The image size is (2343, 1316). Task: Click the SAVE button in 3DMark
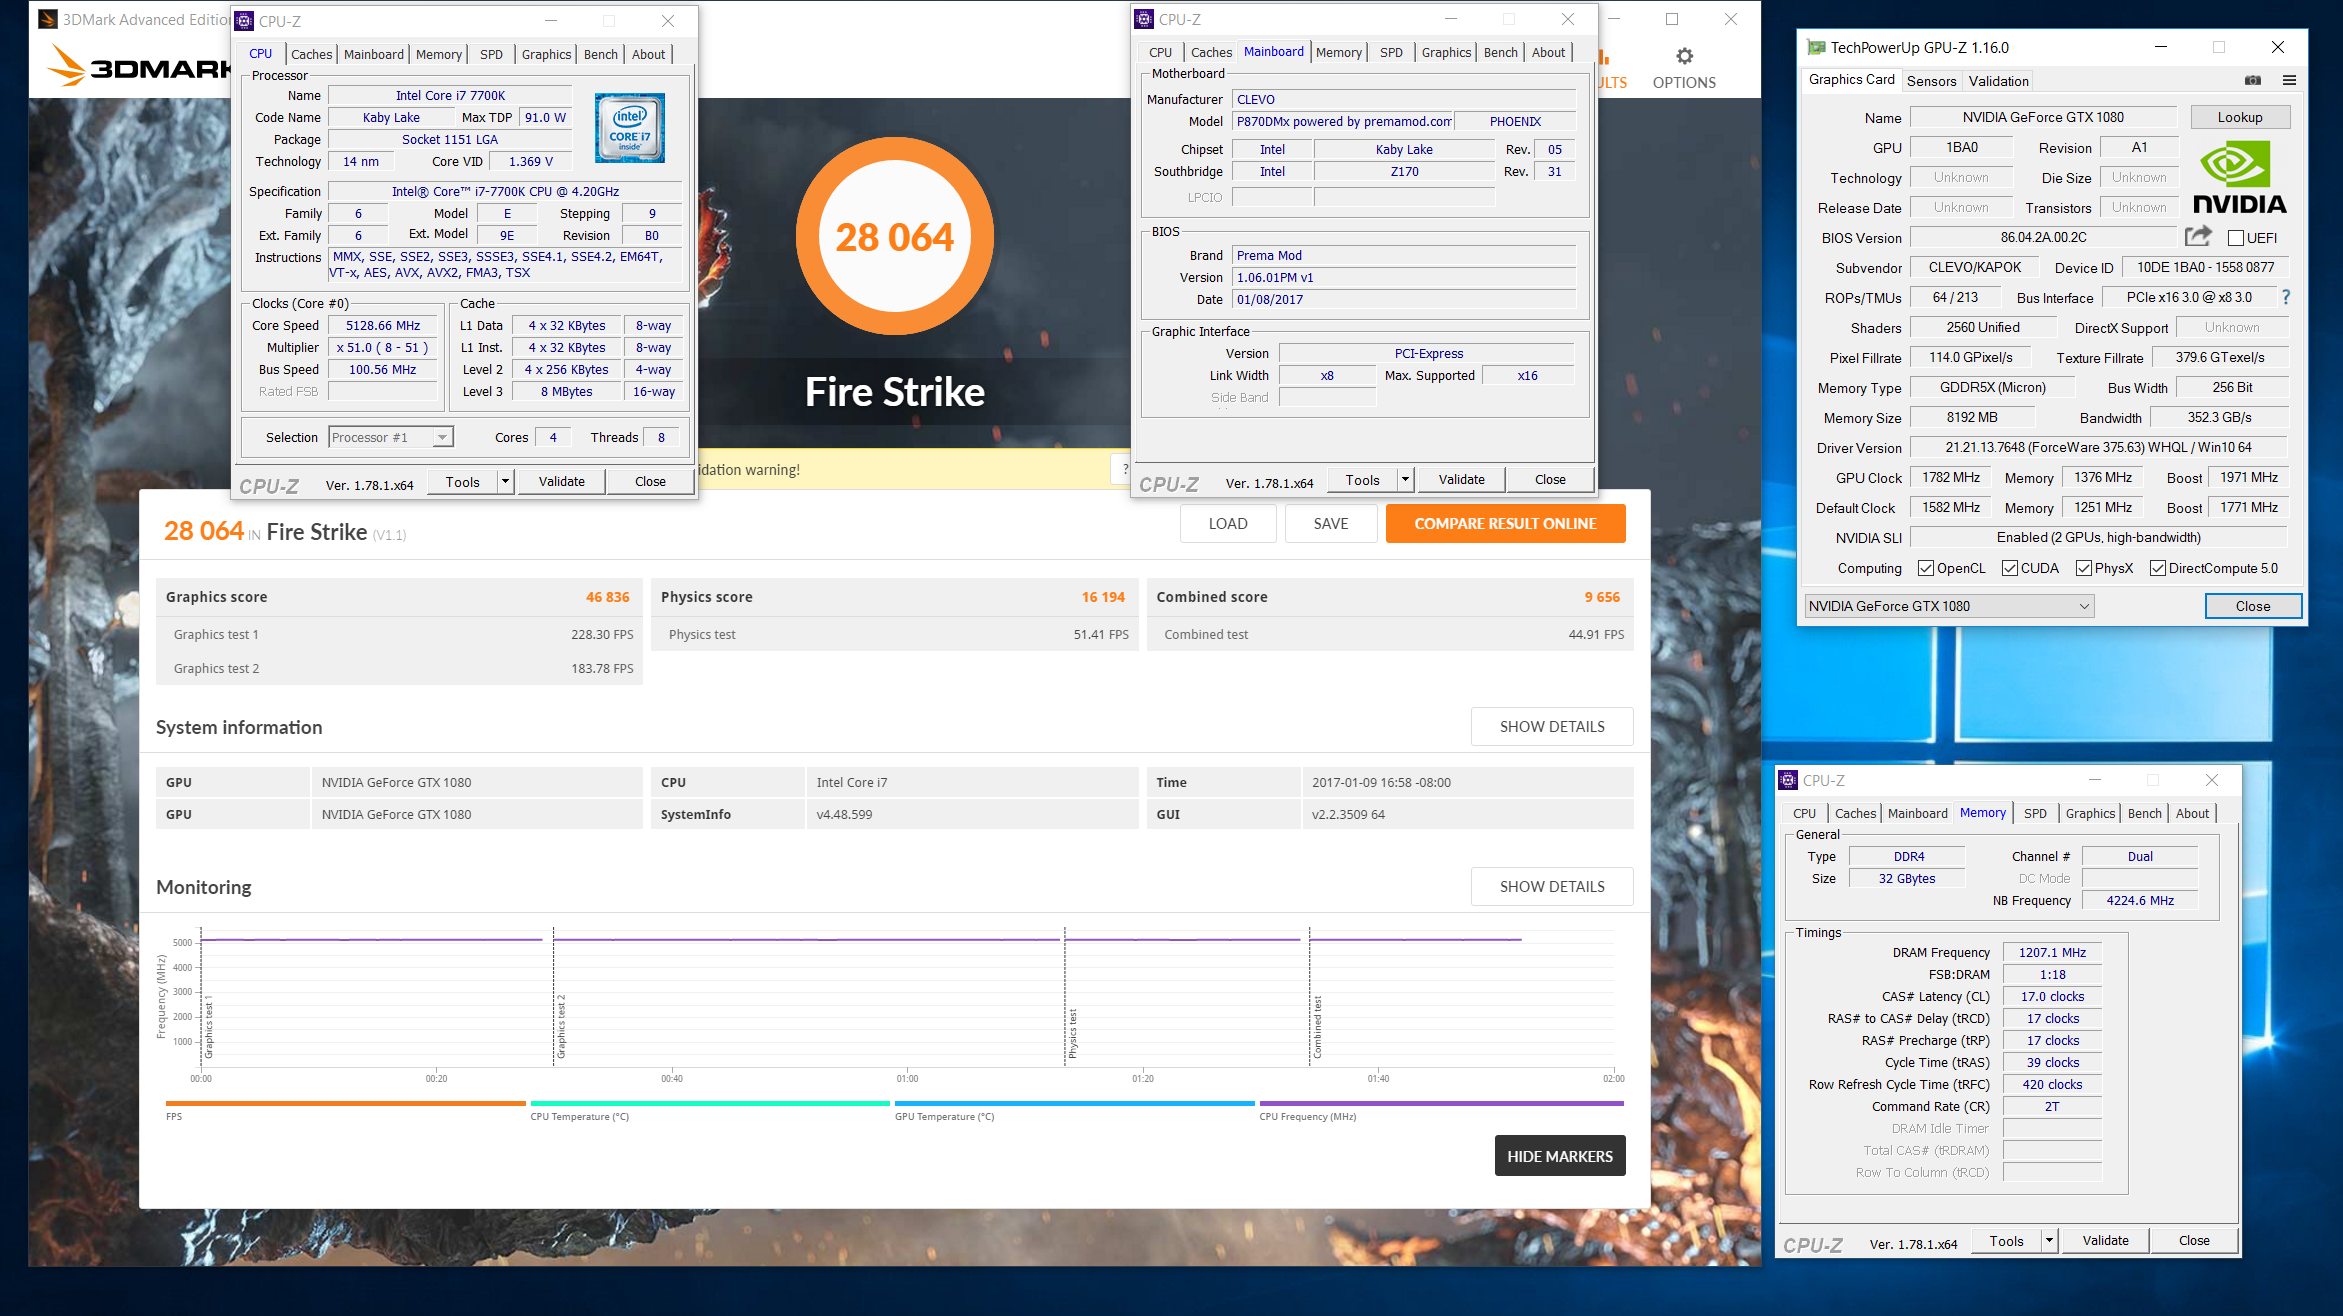1330,523
